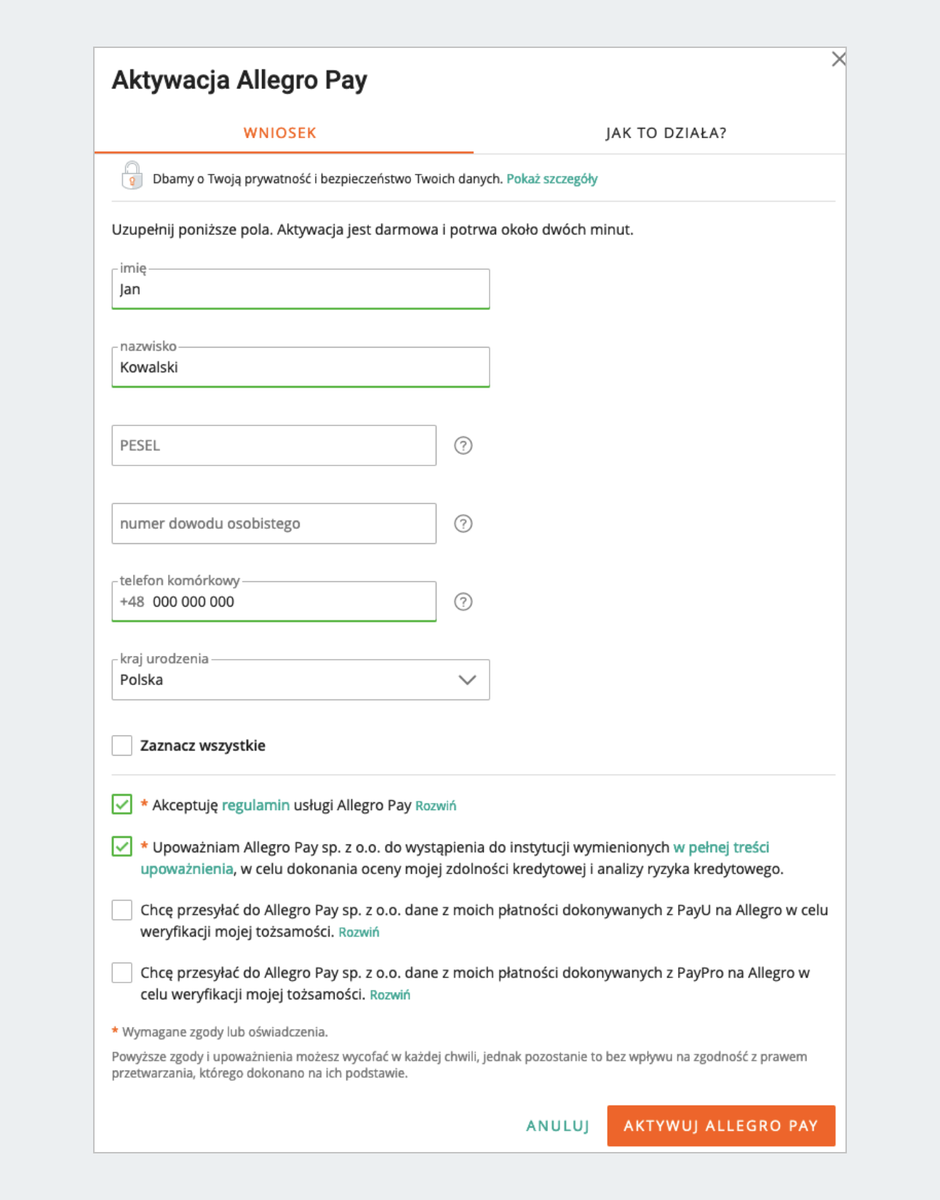Uncheck the credit assessment authorization checkbox
The image size is (940, 1200).
coord(122,847)
